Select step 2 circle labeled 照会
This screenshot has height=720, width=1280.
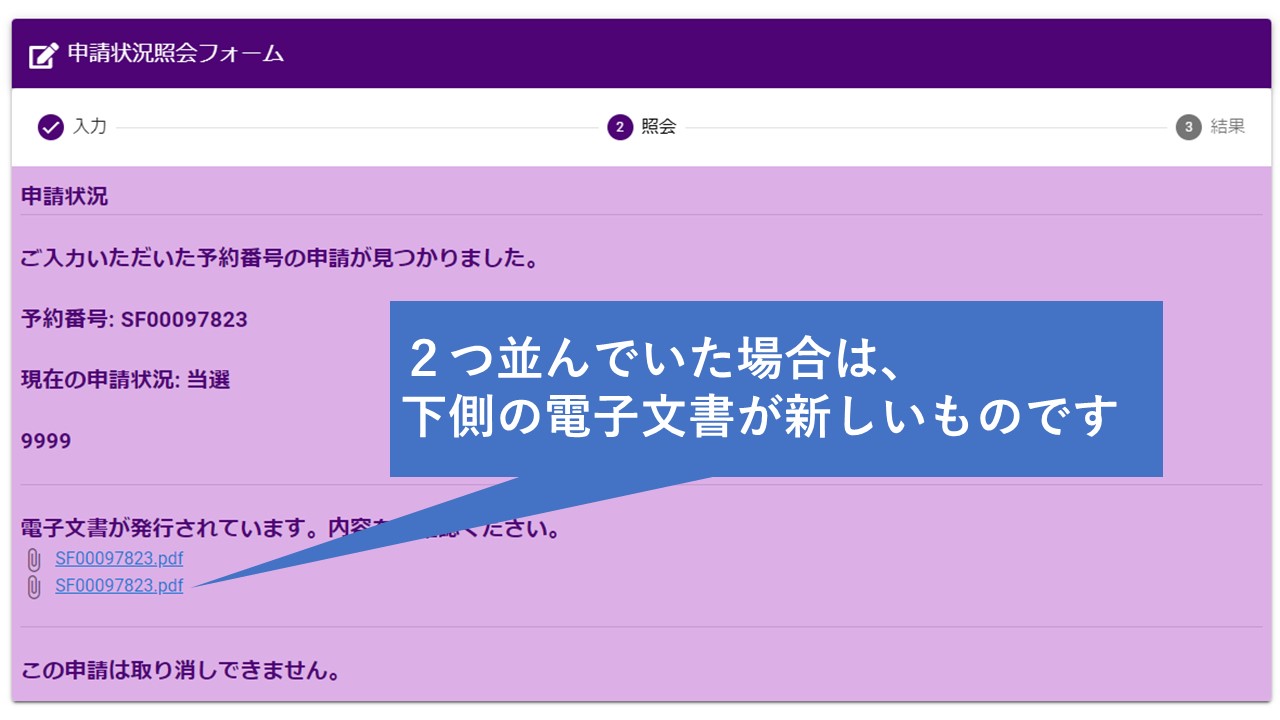tap(620, 128)
